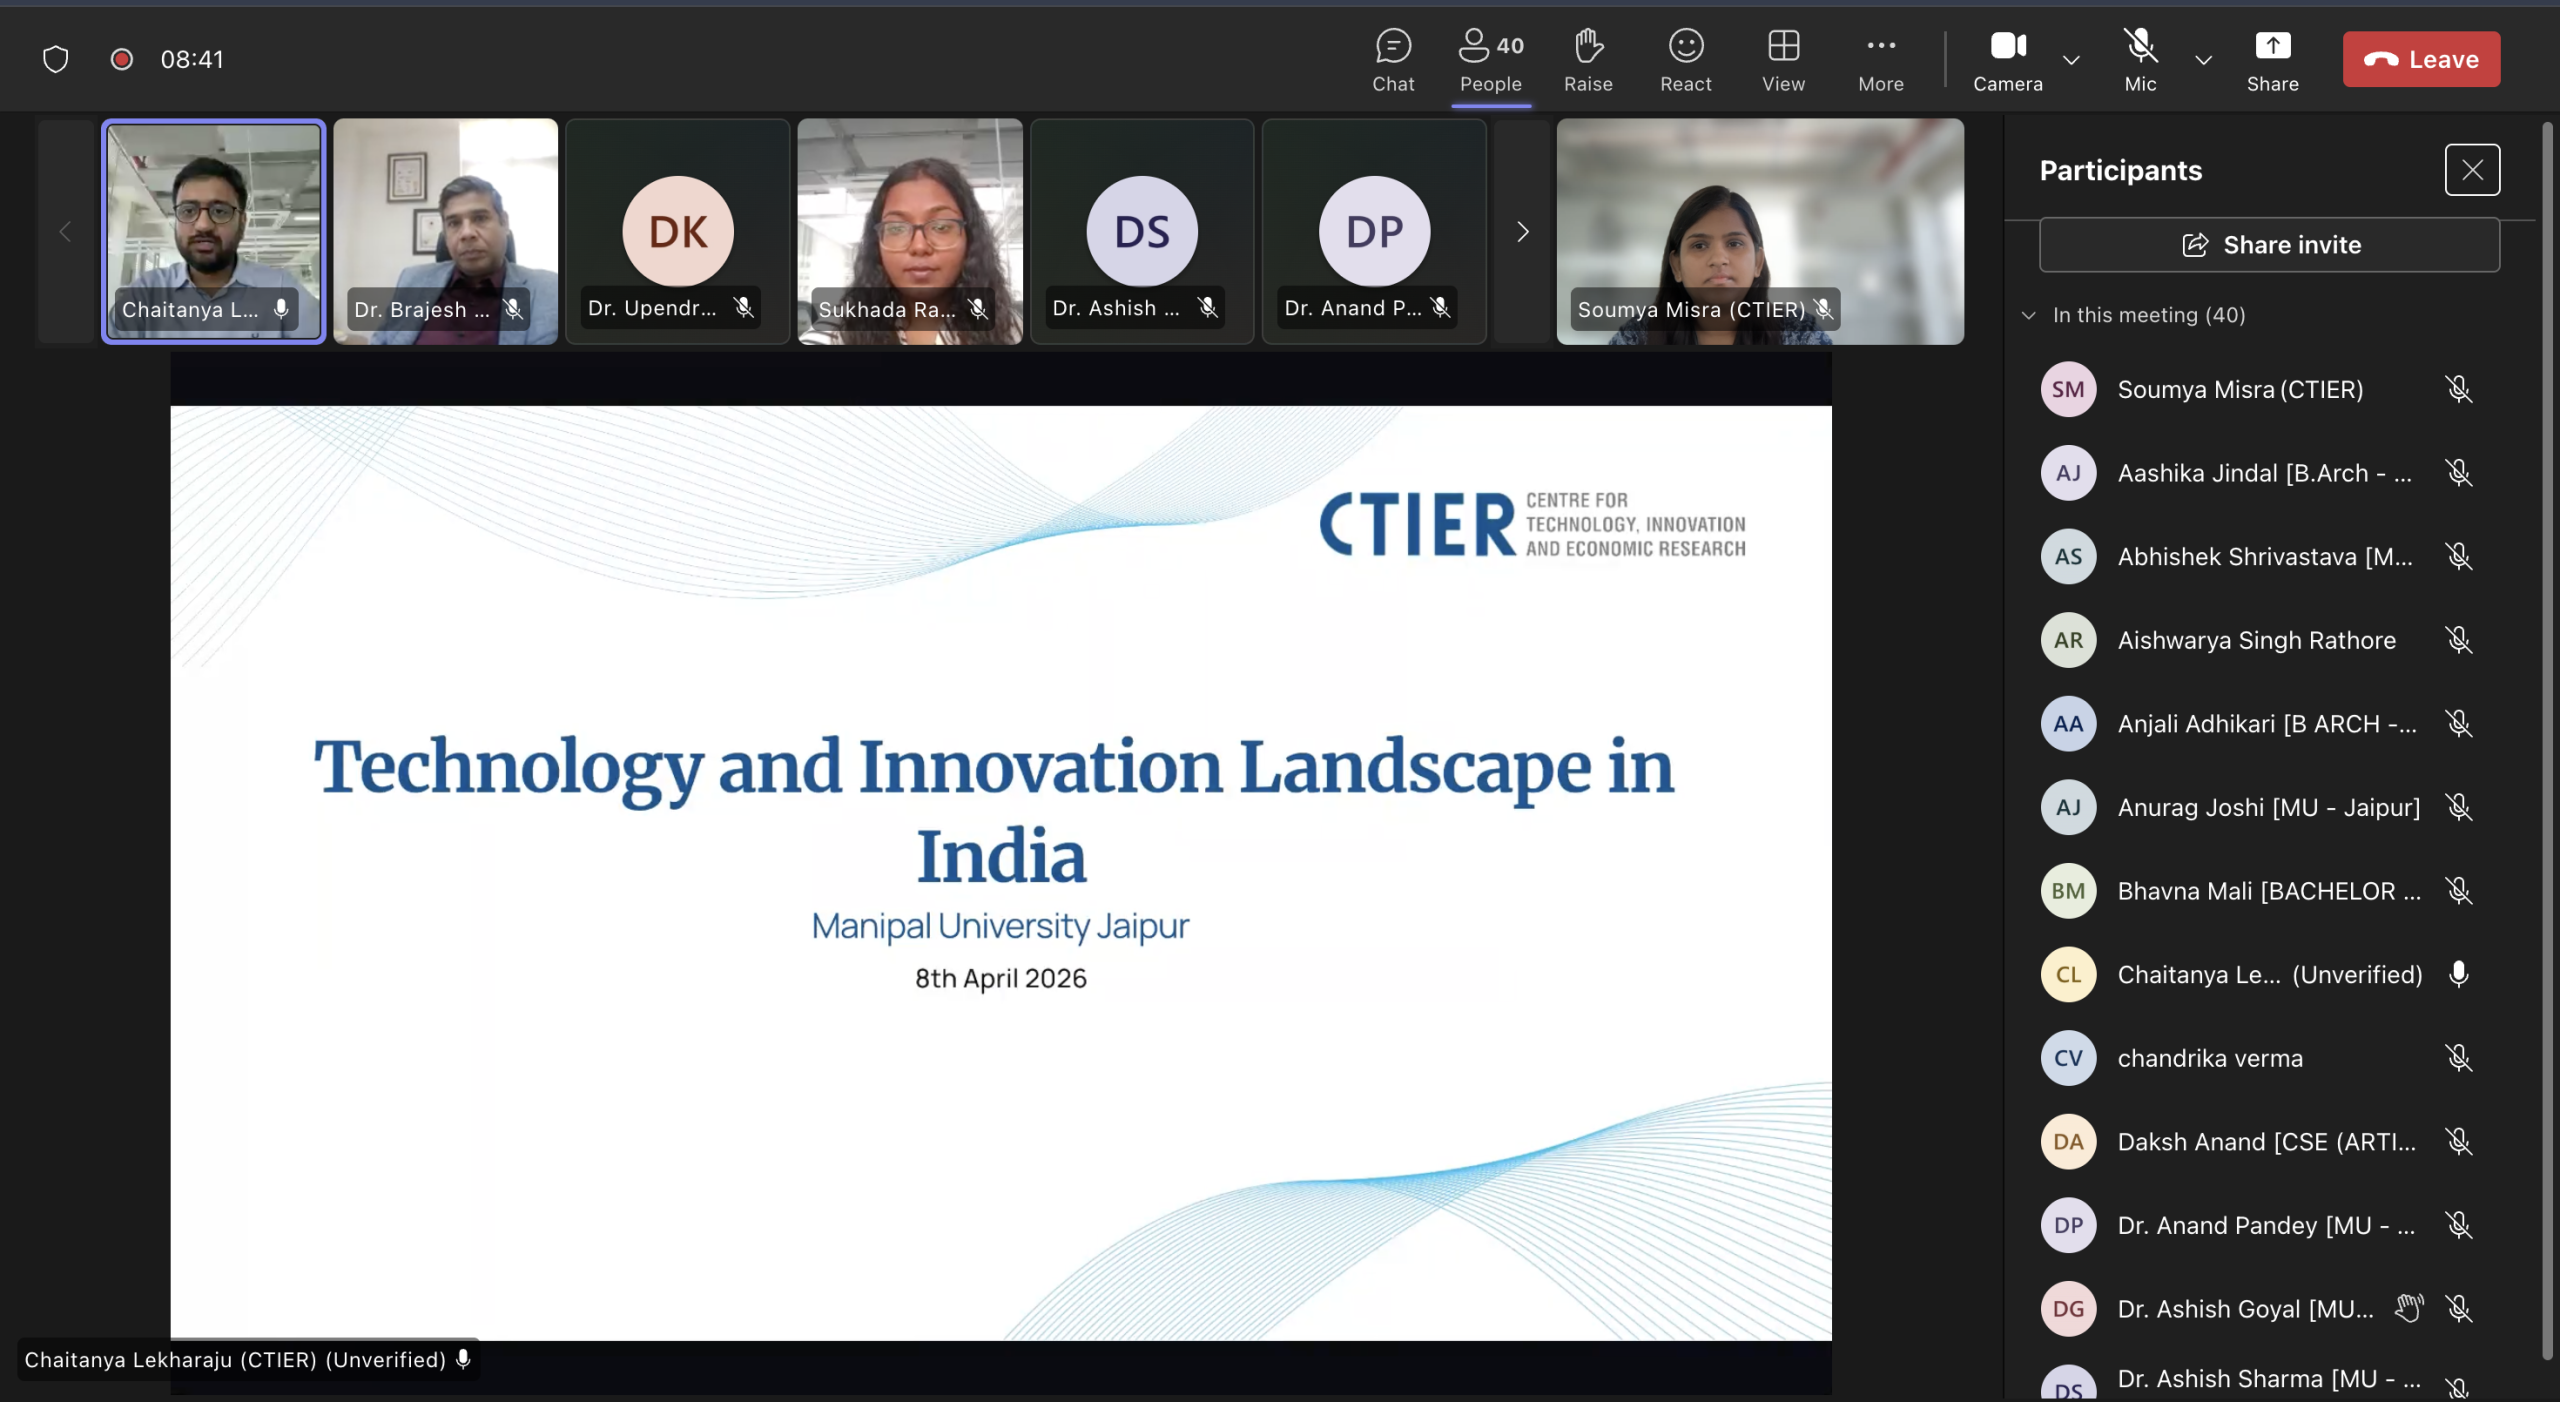The height and width of the screenshot is (1402, 2560).
Task: Click the Raise hand icon
Action: pyautogui.click(x=1588, y=60)
